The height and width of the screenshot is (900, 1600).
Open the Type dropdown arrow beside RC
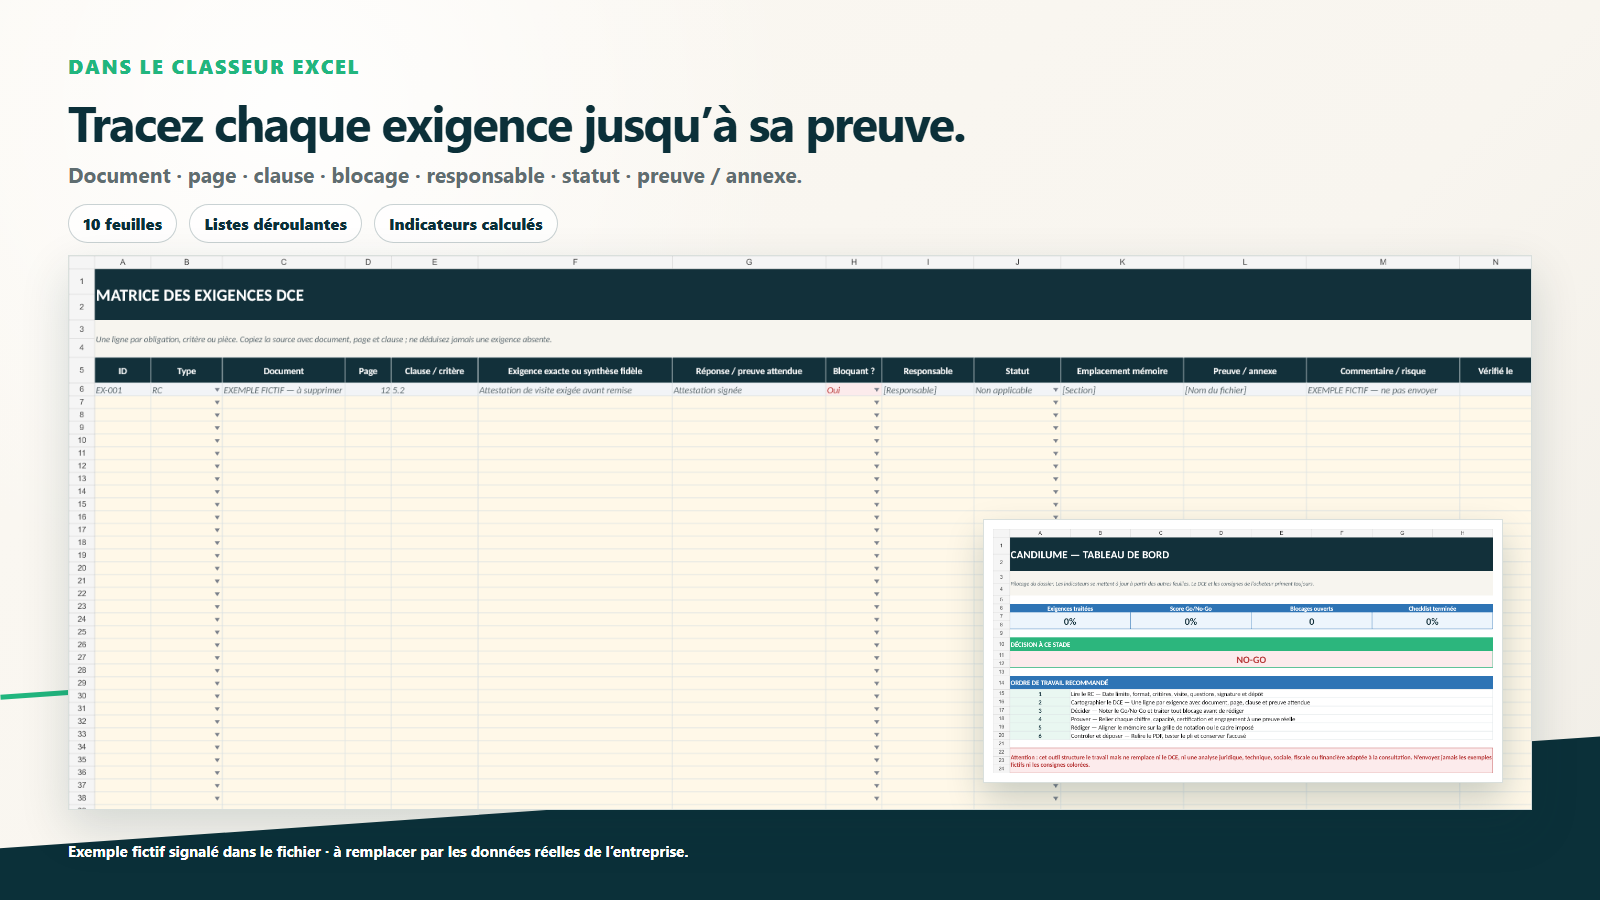[x=217, y=390]
